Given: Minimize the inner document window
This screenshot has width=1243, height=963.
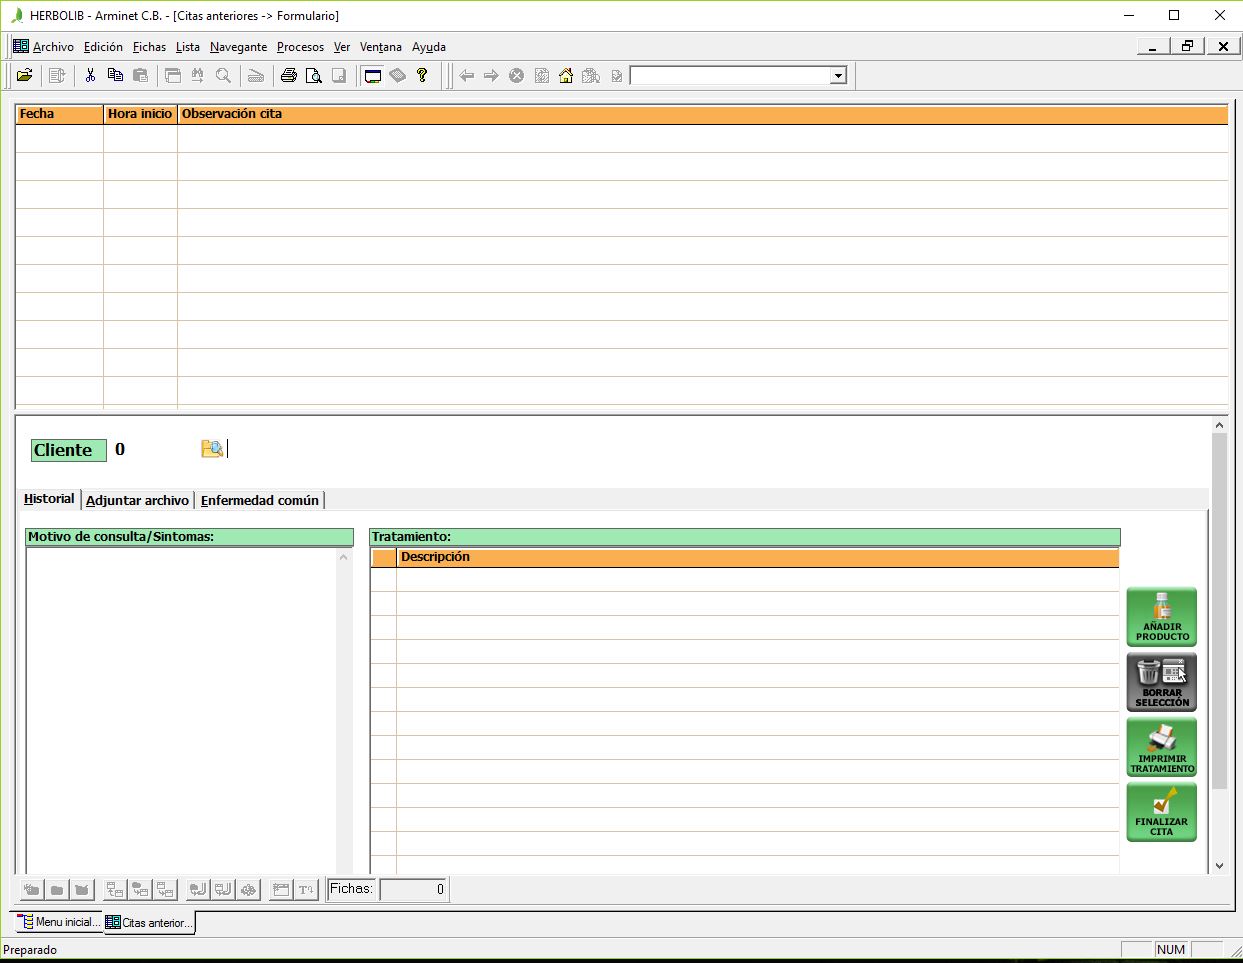Looking at the screenshot, I should point(1153,46).
